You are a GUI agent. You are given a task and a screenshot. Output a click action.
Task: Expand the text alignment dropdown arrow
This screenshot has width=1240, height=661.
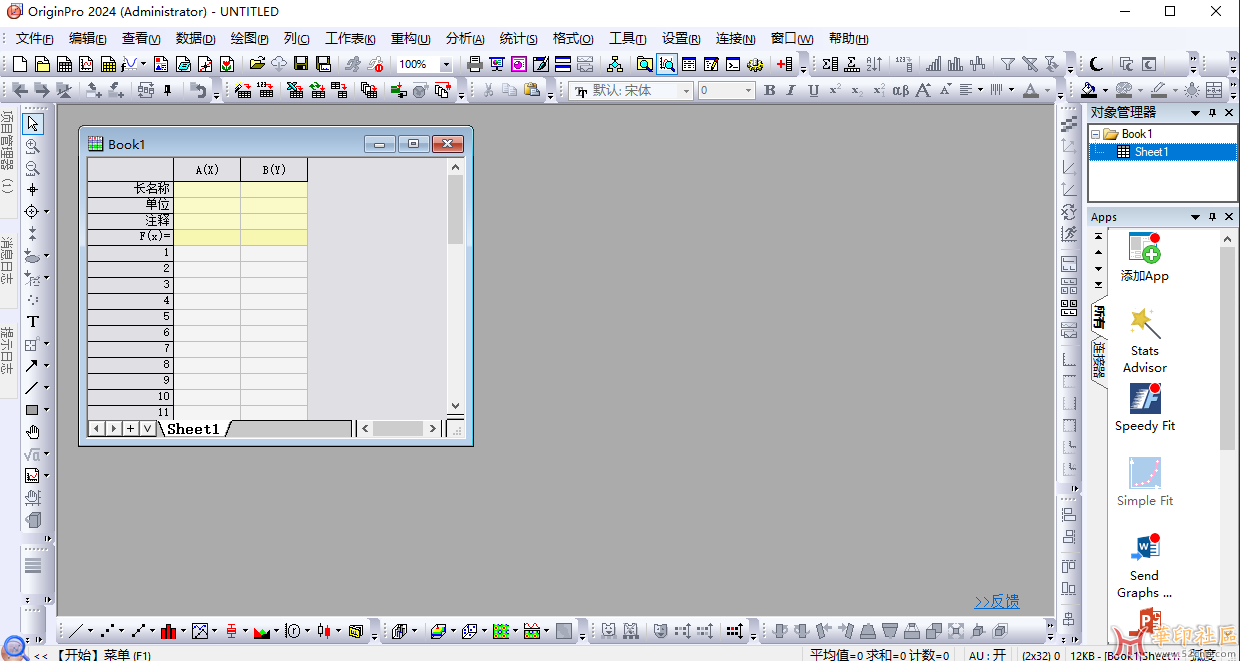(x=980, y=91)
